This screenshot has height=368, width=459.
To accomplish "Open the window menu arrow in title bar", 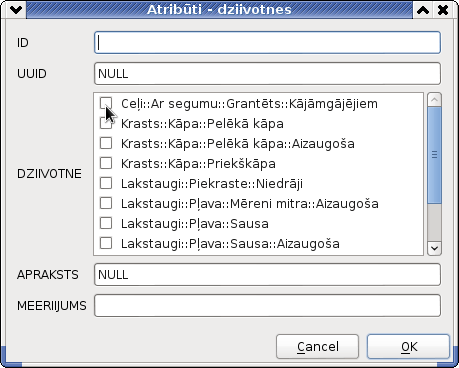I will [16, 10].
